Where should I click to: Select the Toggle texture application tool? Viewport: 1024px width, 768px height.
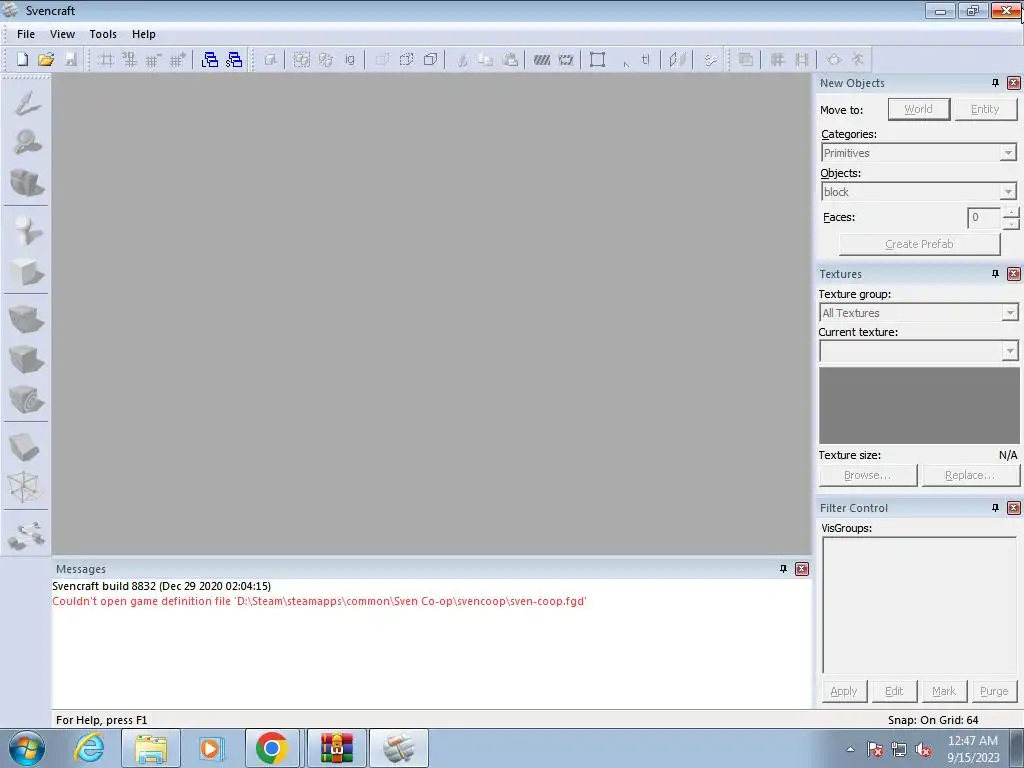coord(26,319)
